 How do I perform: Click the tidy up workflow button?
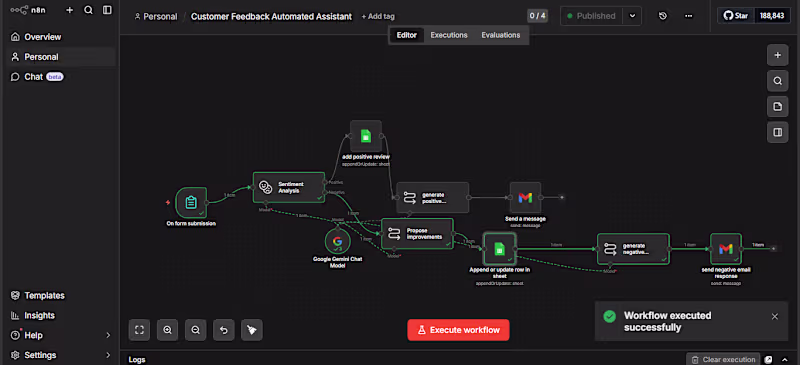click(252, 330)
